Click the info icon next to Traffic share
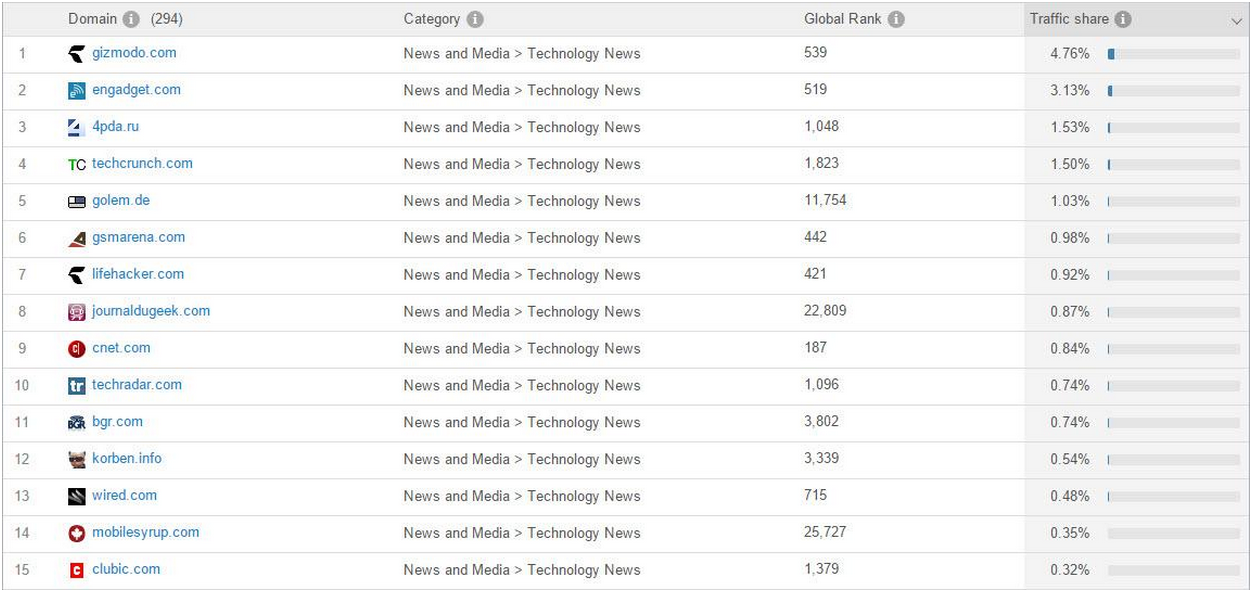Image resolution: width=1250 pixels, height=590 pixels. coord(1123,19)
